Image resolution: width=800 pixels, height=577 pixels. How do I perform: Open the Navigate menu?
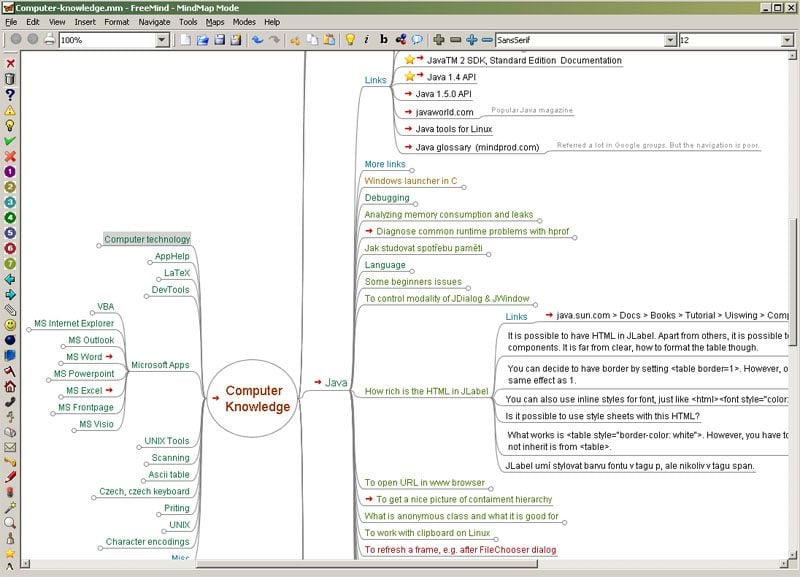tap(154, 21)
